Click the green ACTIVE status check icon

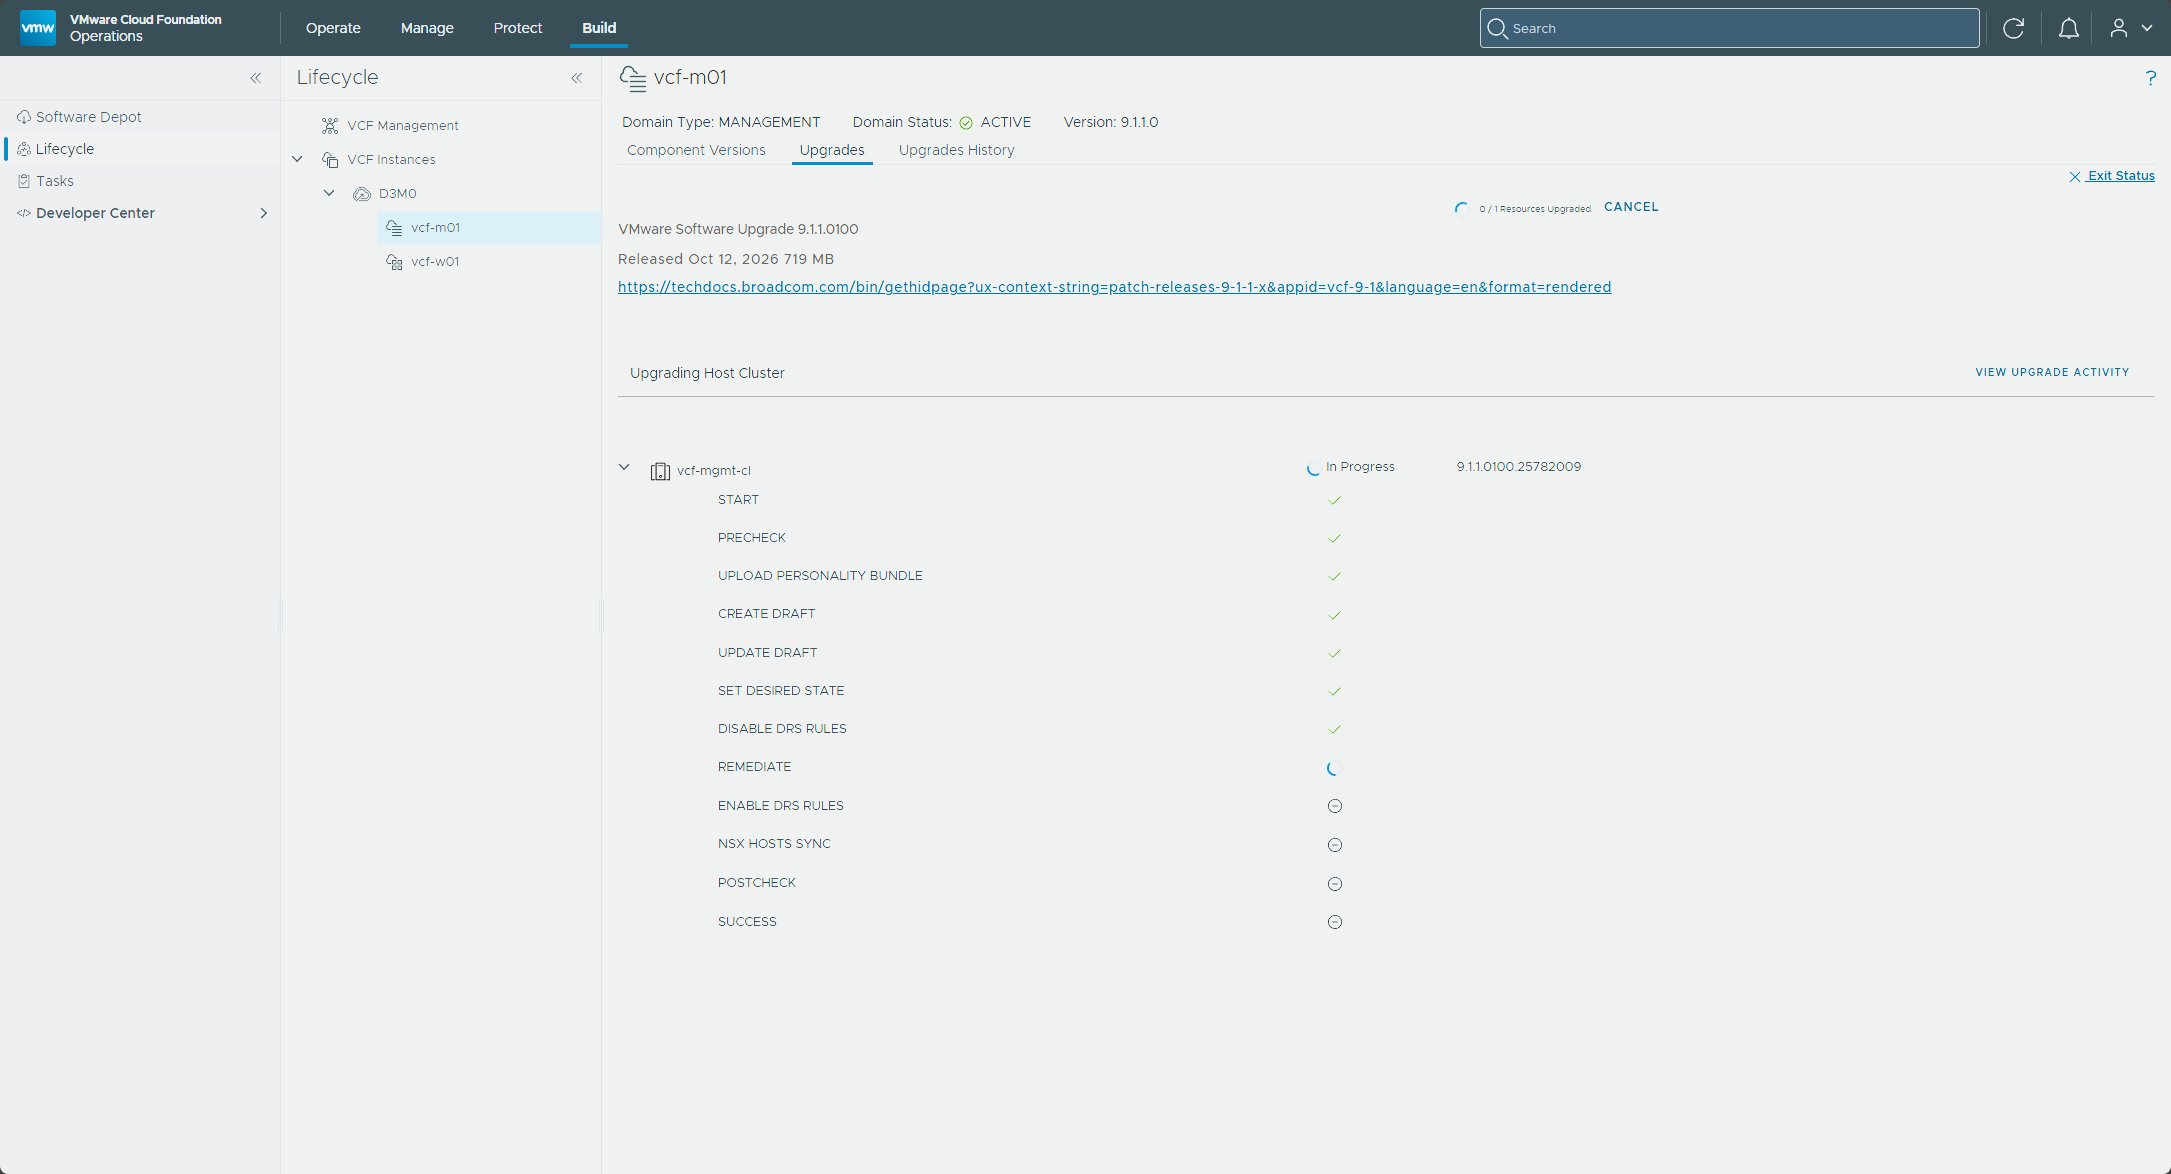pyautogui.click(x=966, y=123)
